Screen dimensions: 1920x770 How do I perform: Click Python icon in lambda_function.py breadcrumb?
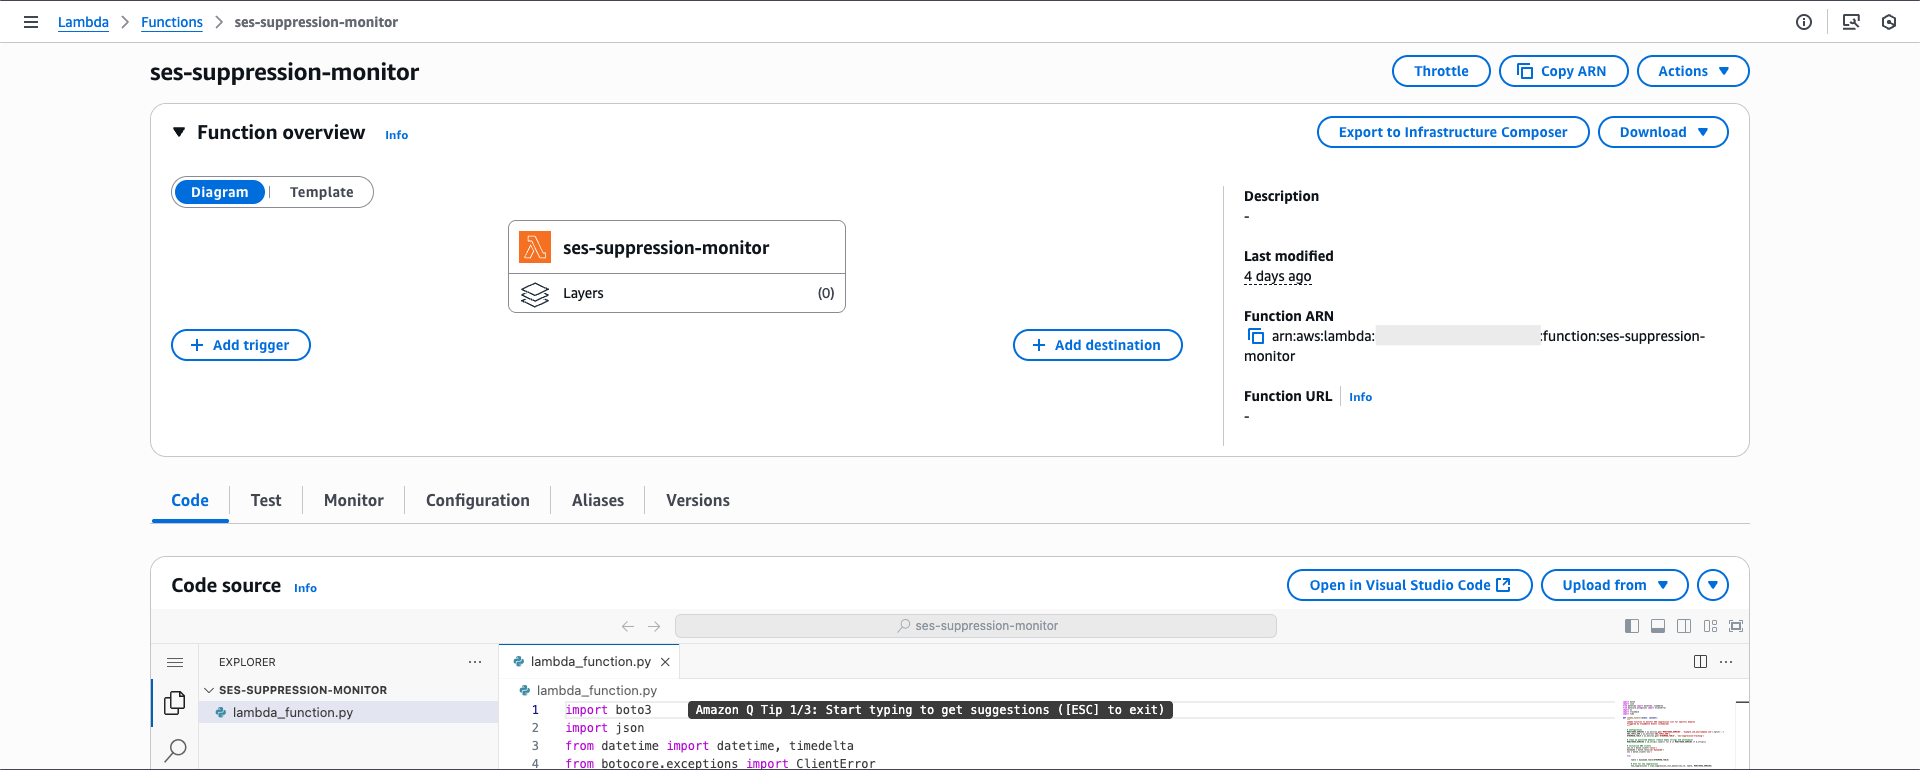[x=524, y=690]
